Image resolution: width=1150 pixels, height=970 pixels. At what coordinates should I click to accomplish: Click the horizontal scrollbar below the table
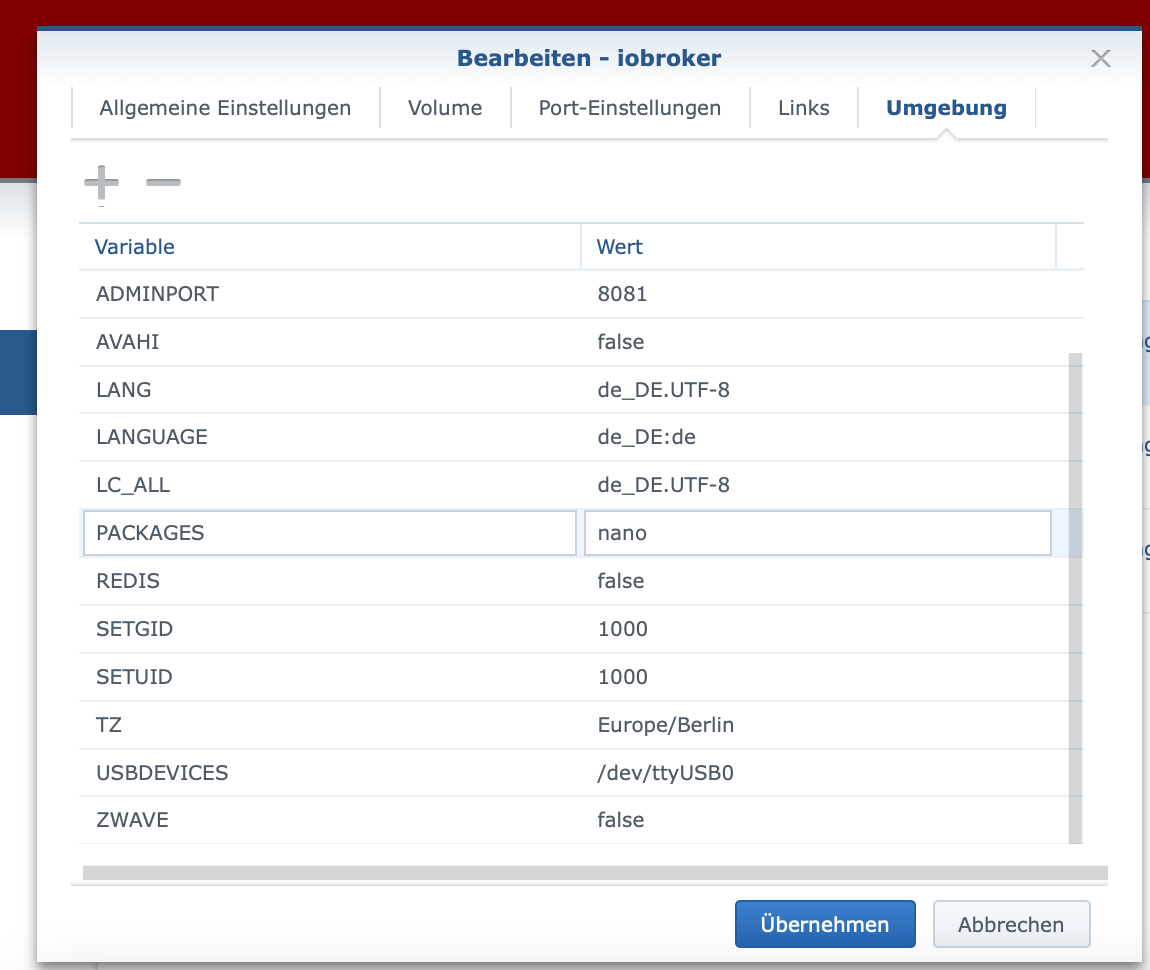pos(595,872)
